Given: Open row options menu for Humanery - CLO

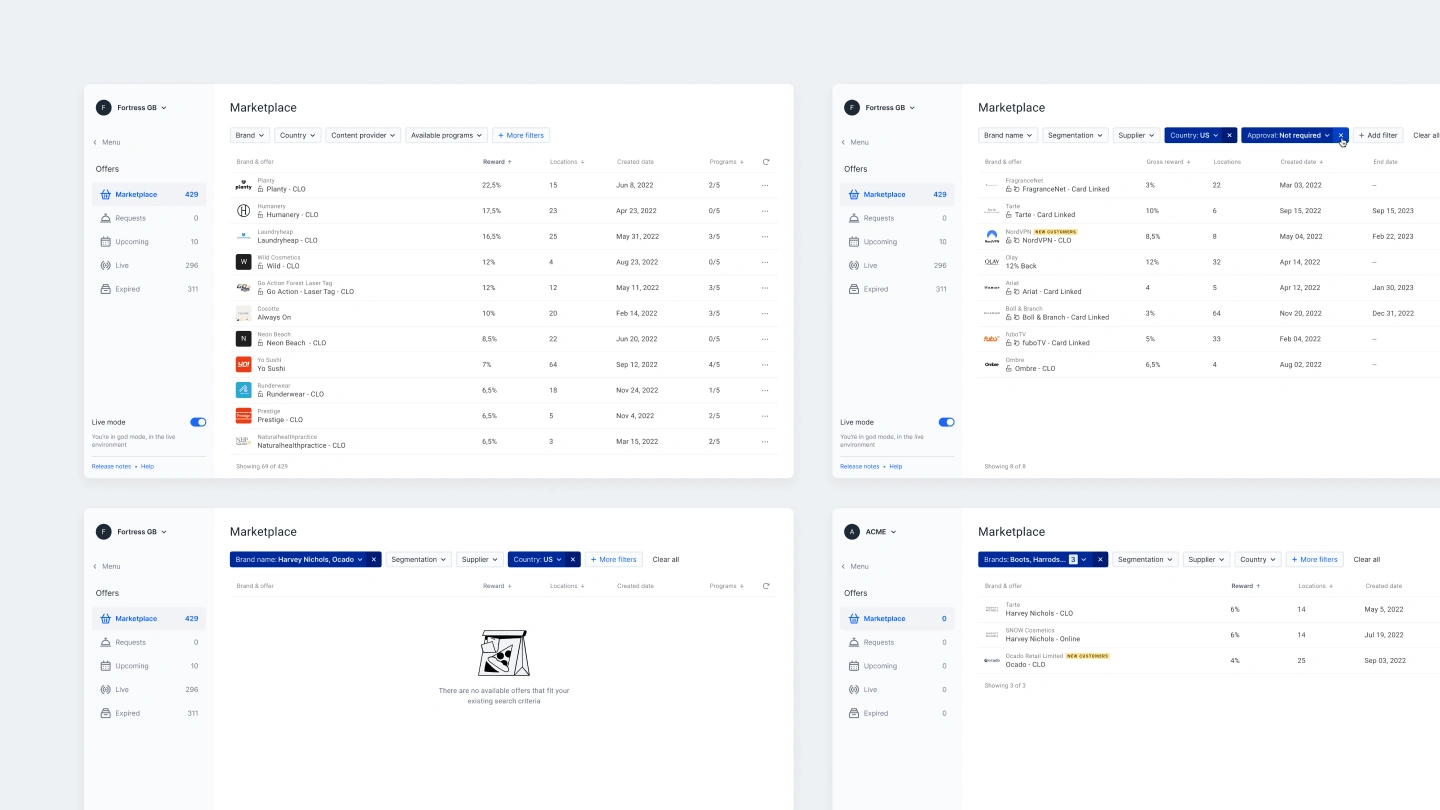Looking at the screenshot, I should (x=765, y=211).
